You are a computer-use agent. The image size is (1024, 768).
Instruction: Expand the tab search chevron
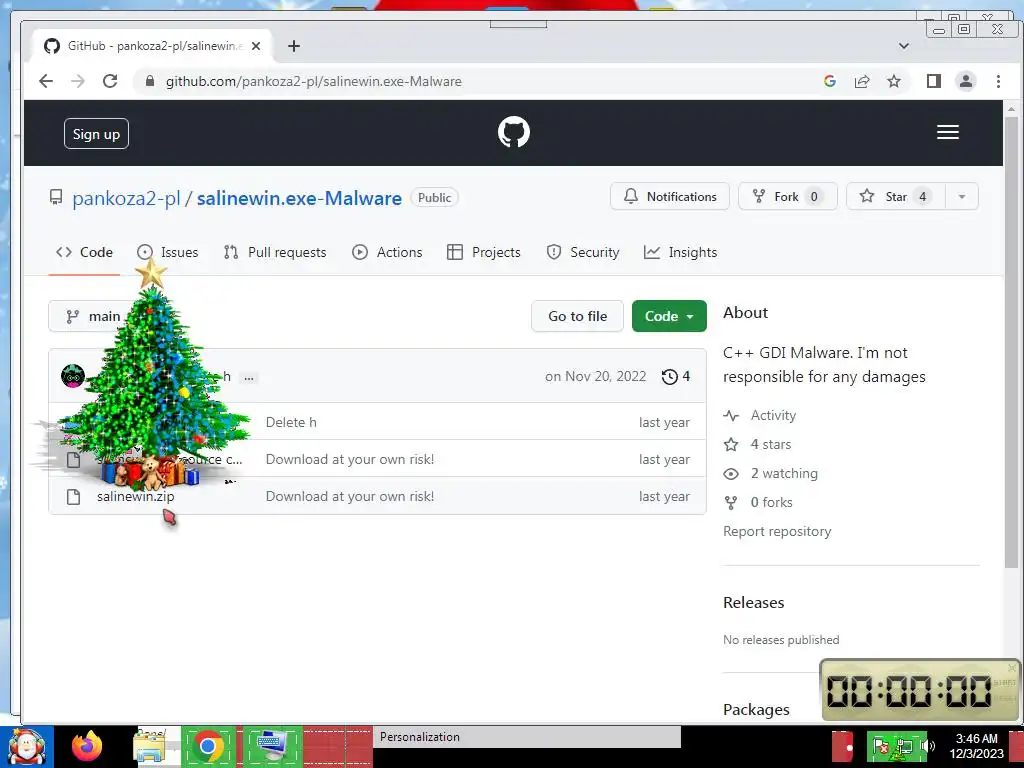(904, 46)
